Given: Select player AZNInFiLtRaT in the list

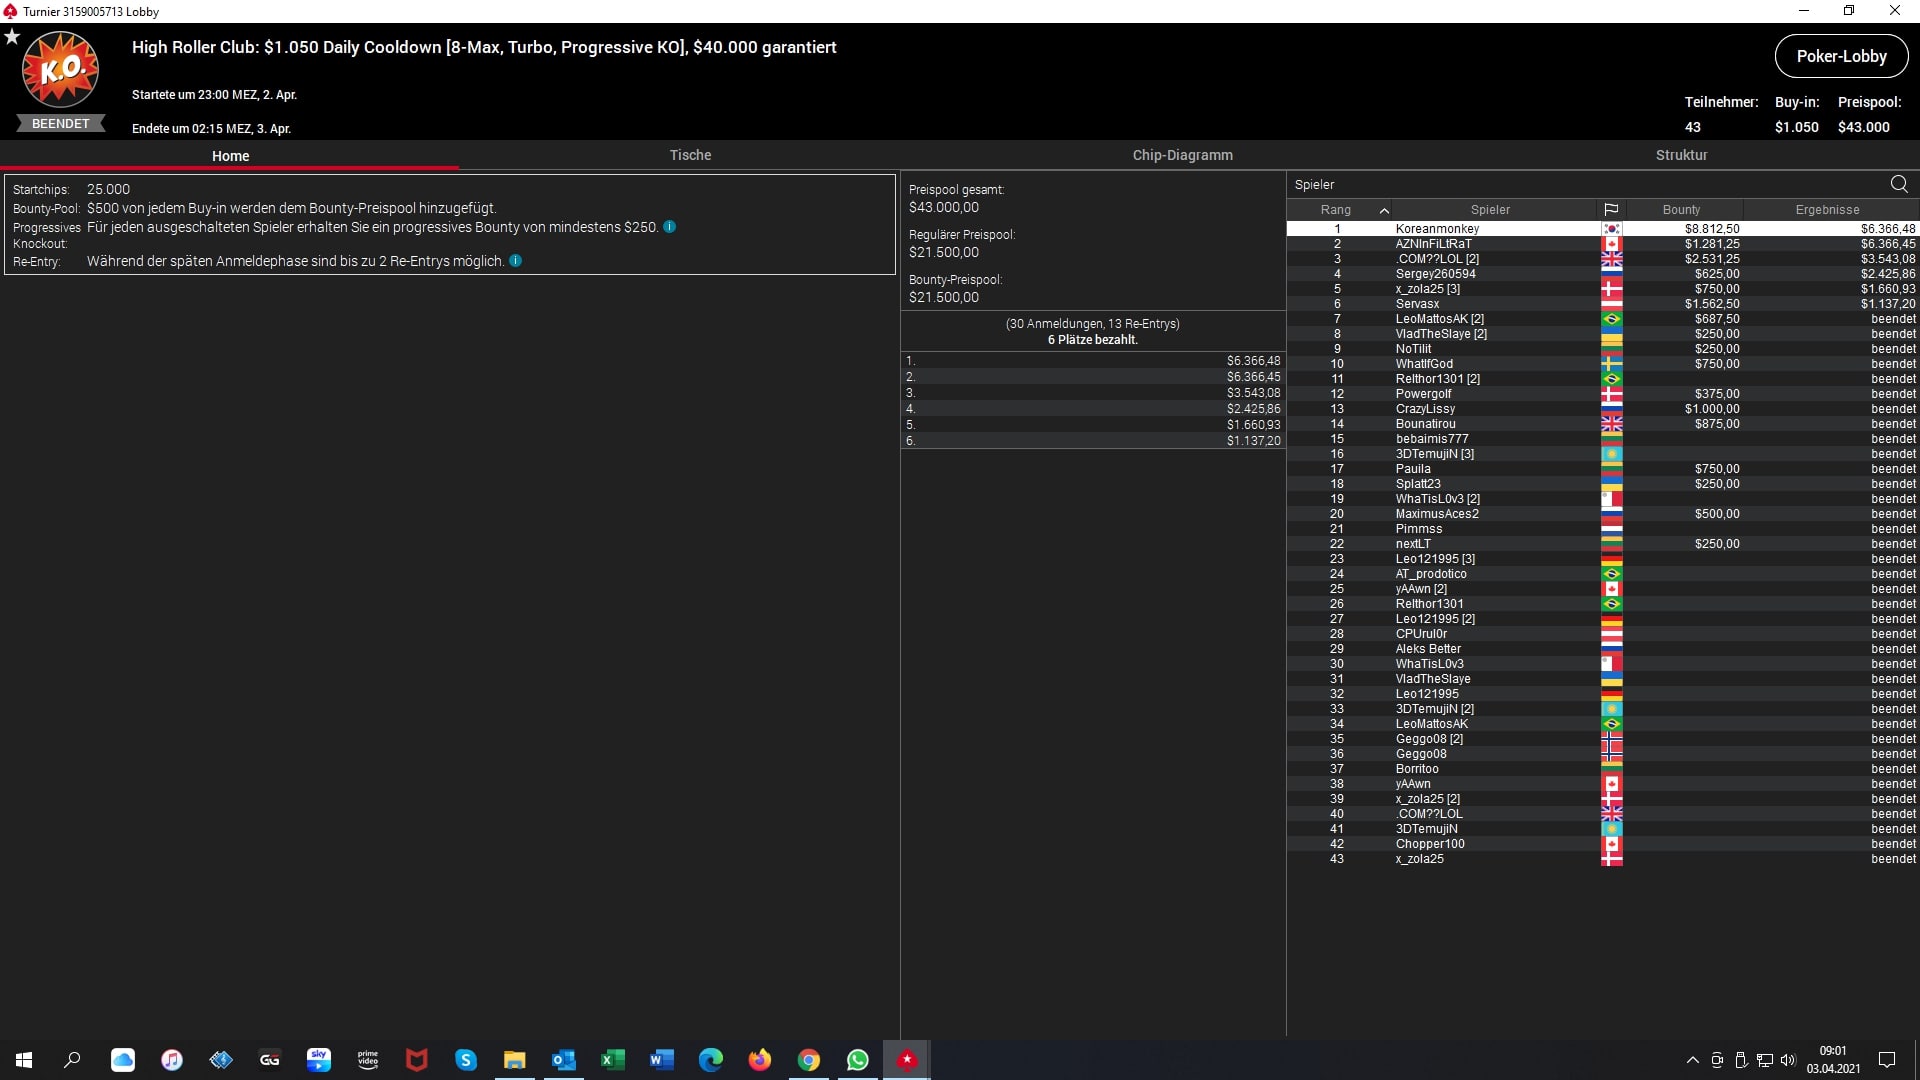Looking at the screenshot, I should pyautogui.click(x=1433, y=244).
